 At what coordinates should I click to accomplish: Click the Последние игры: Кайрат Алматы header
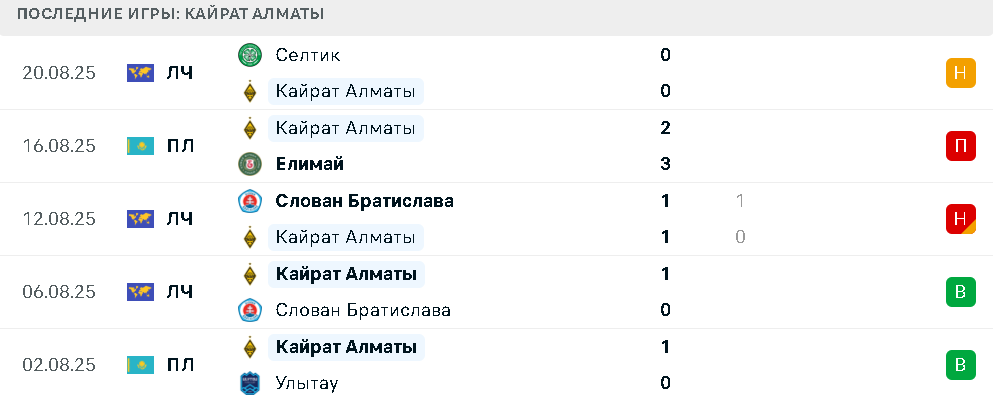pos(170,14)
